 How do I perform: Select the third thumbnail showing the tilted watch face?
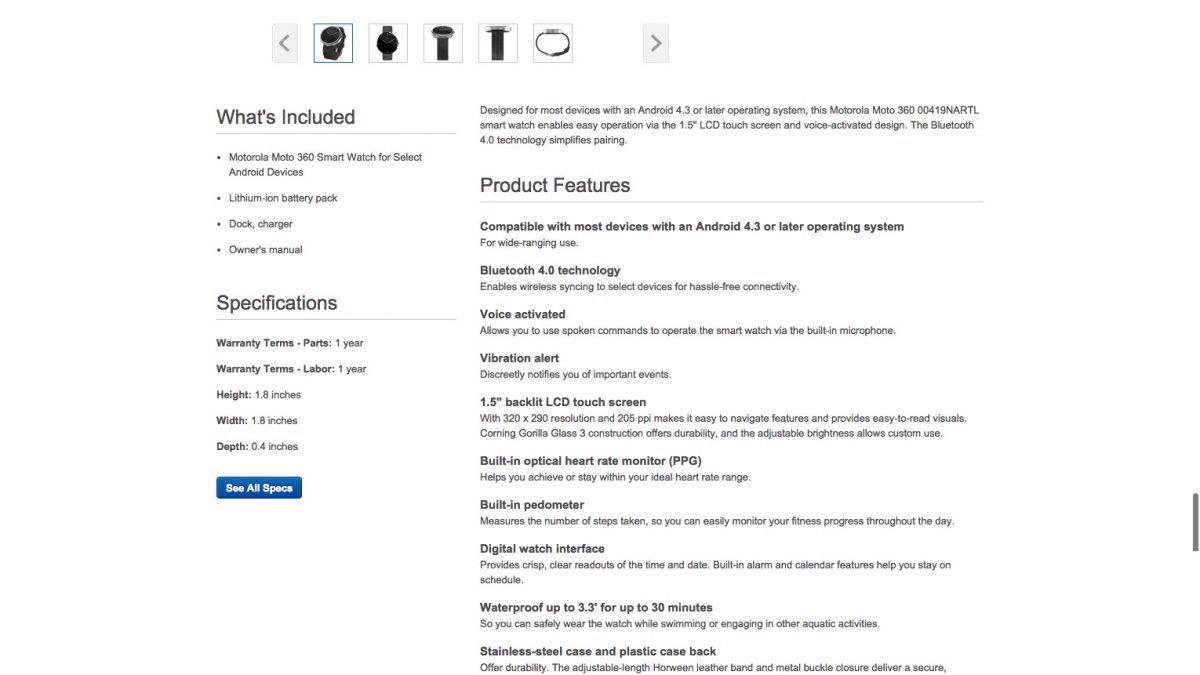click(443, 43)
